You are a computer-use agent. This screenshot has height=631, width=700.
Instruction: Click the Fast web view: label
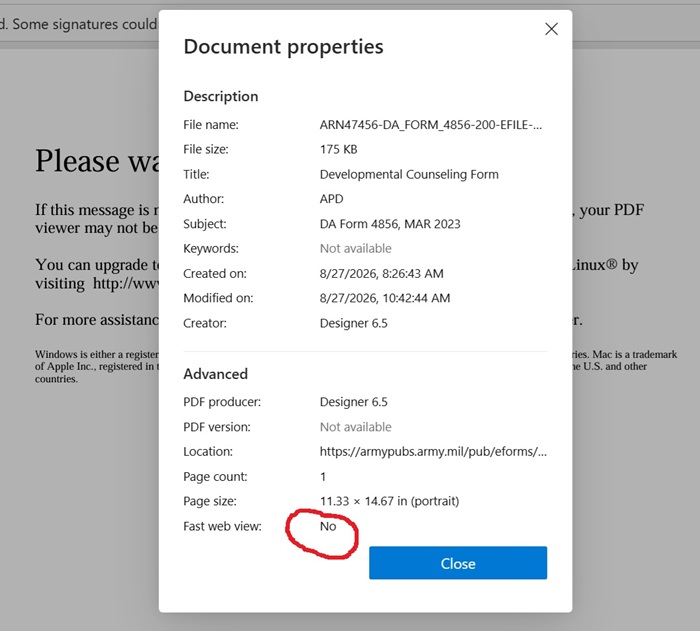pos(222,526)
